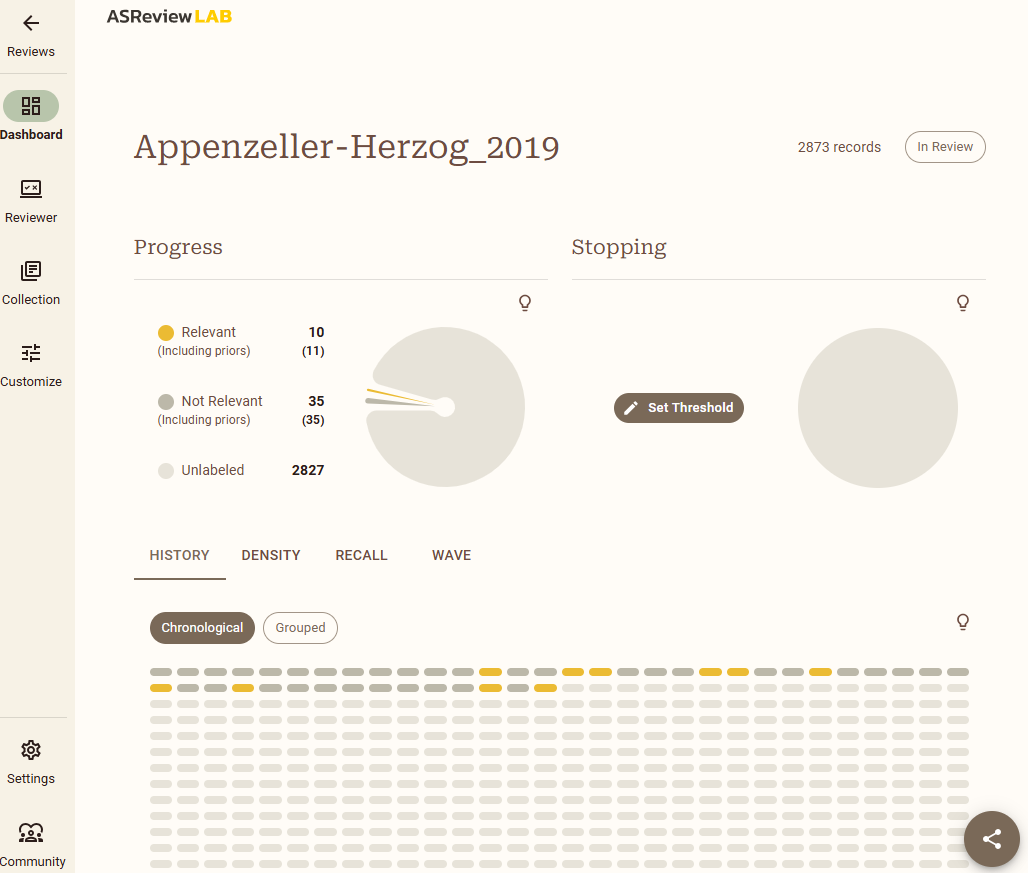Toggle the In Review status chip
The width and height of the screenshot is (1028, 873).
(x=945, y=147)
